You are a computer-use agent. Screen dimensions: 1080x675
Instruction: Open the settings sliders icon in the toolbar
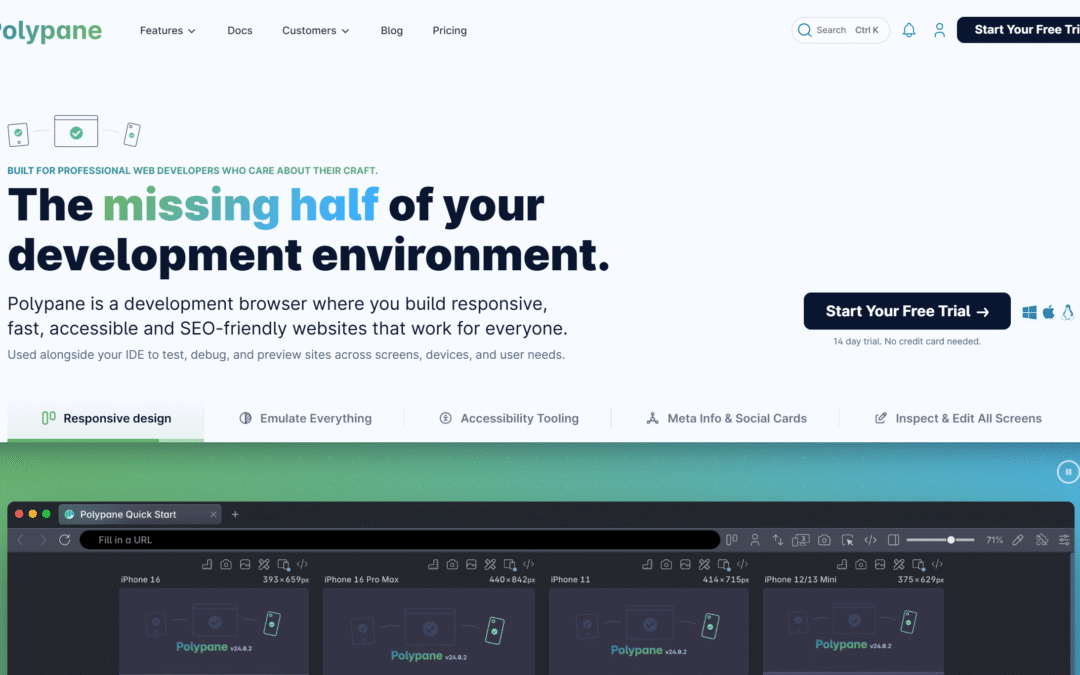(1064, 540)
